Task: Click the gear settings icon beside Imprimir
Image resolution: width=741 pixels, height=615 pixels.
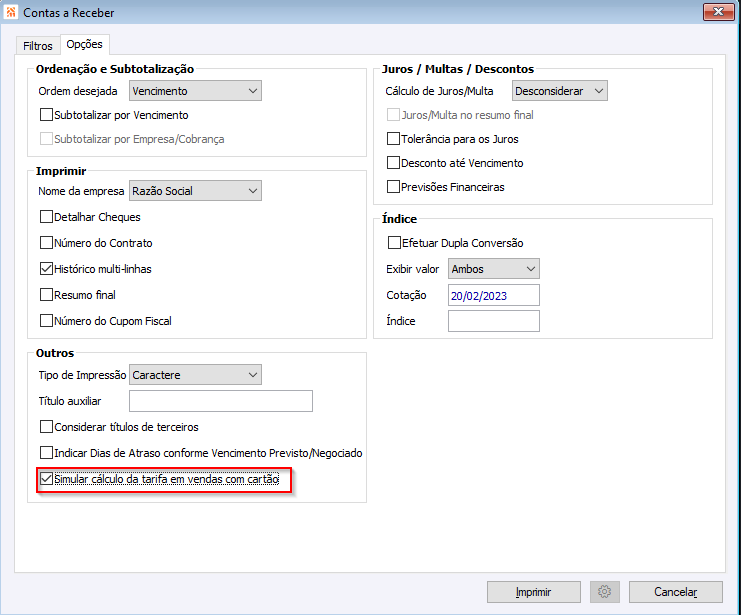Action: (x=604, y=591)
